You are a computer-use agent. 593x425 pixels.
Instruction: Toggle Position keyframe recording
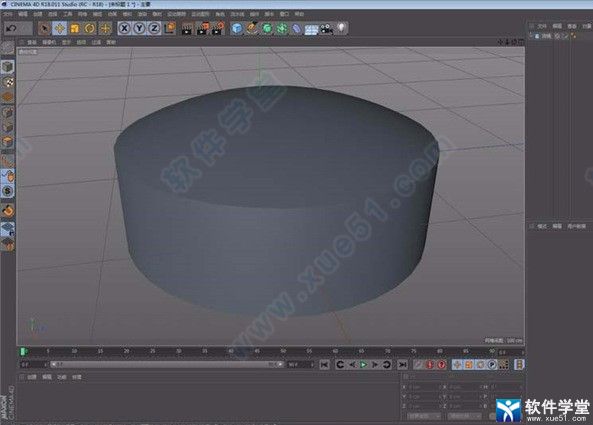coord(457,365)
